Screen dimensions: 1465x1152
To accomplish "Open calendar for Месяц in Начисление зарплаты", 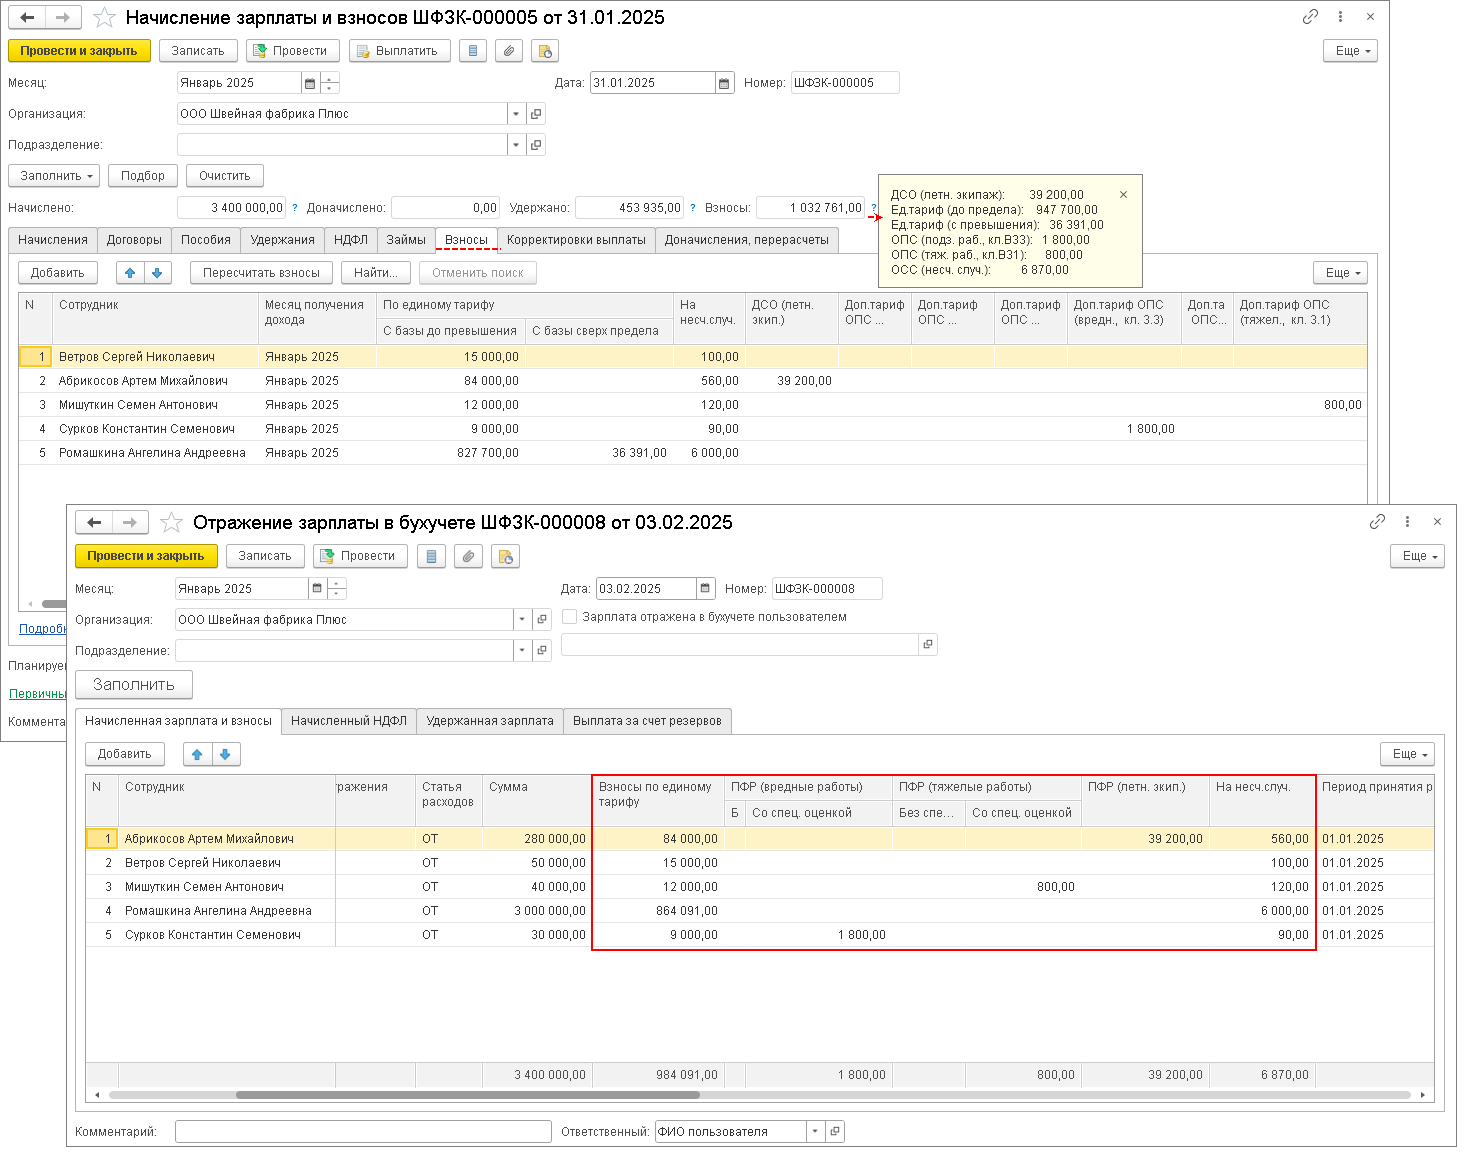I will (x=310, y=83).
